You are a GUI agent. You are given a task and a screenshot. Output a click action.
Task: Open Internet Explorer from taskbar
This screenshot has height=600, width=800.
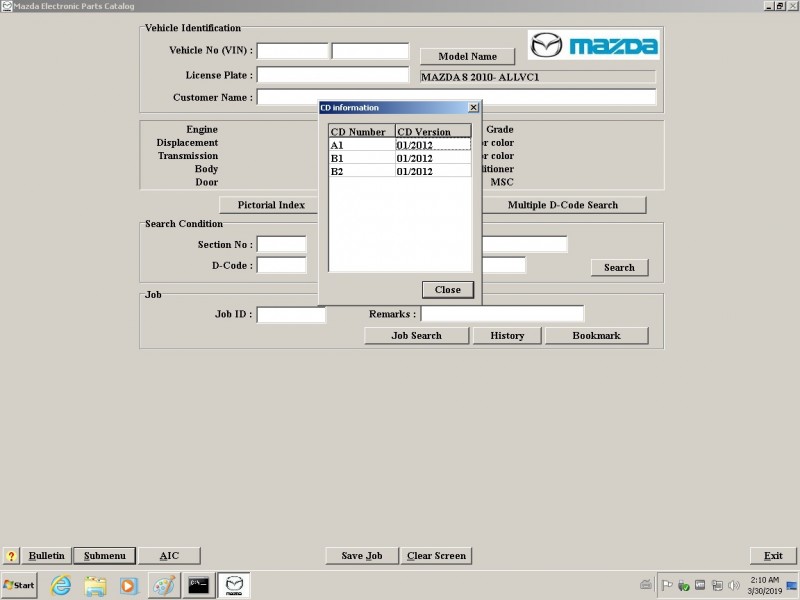[61, 585]
